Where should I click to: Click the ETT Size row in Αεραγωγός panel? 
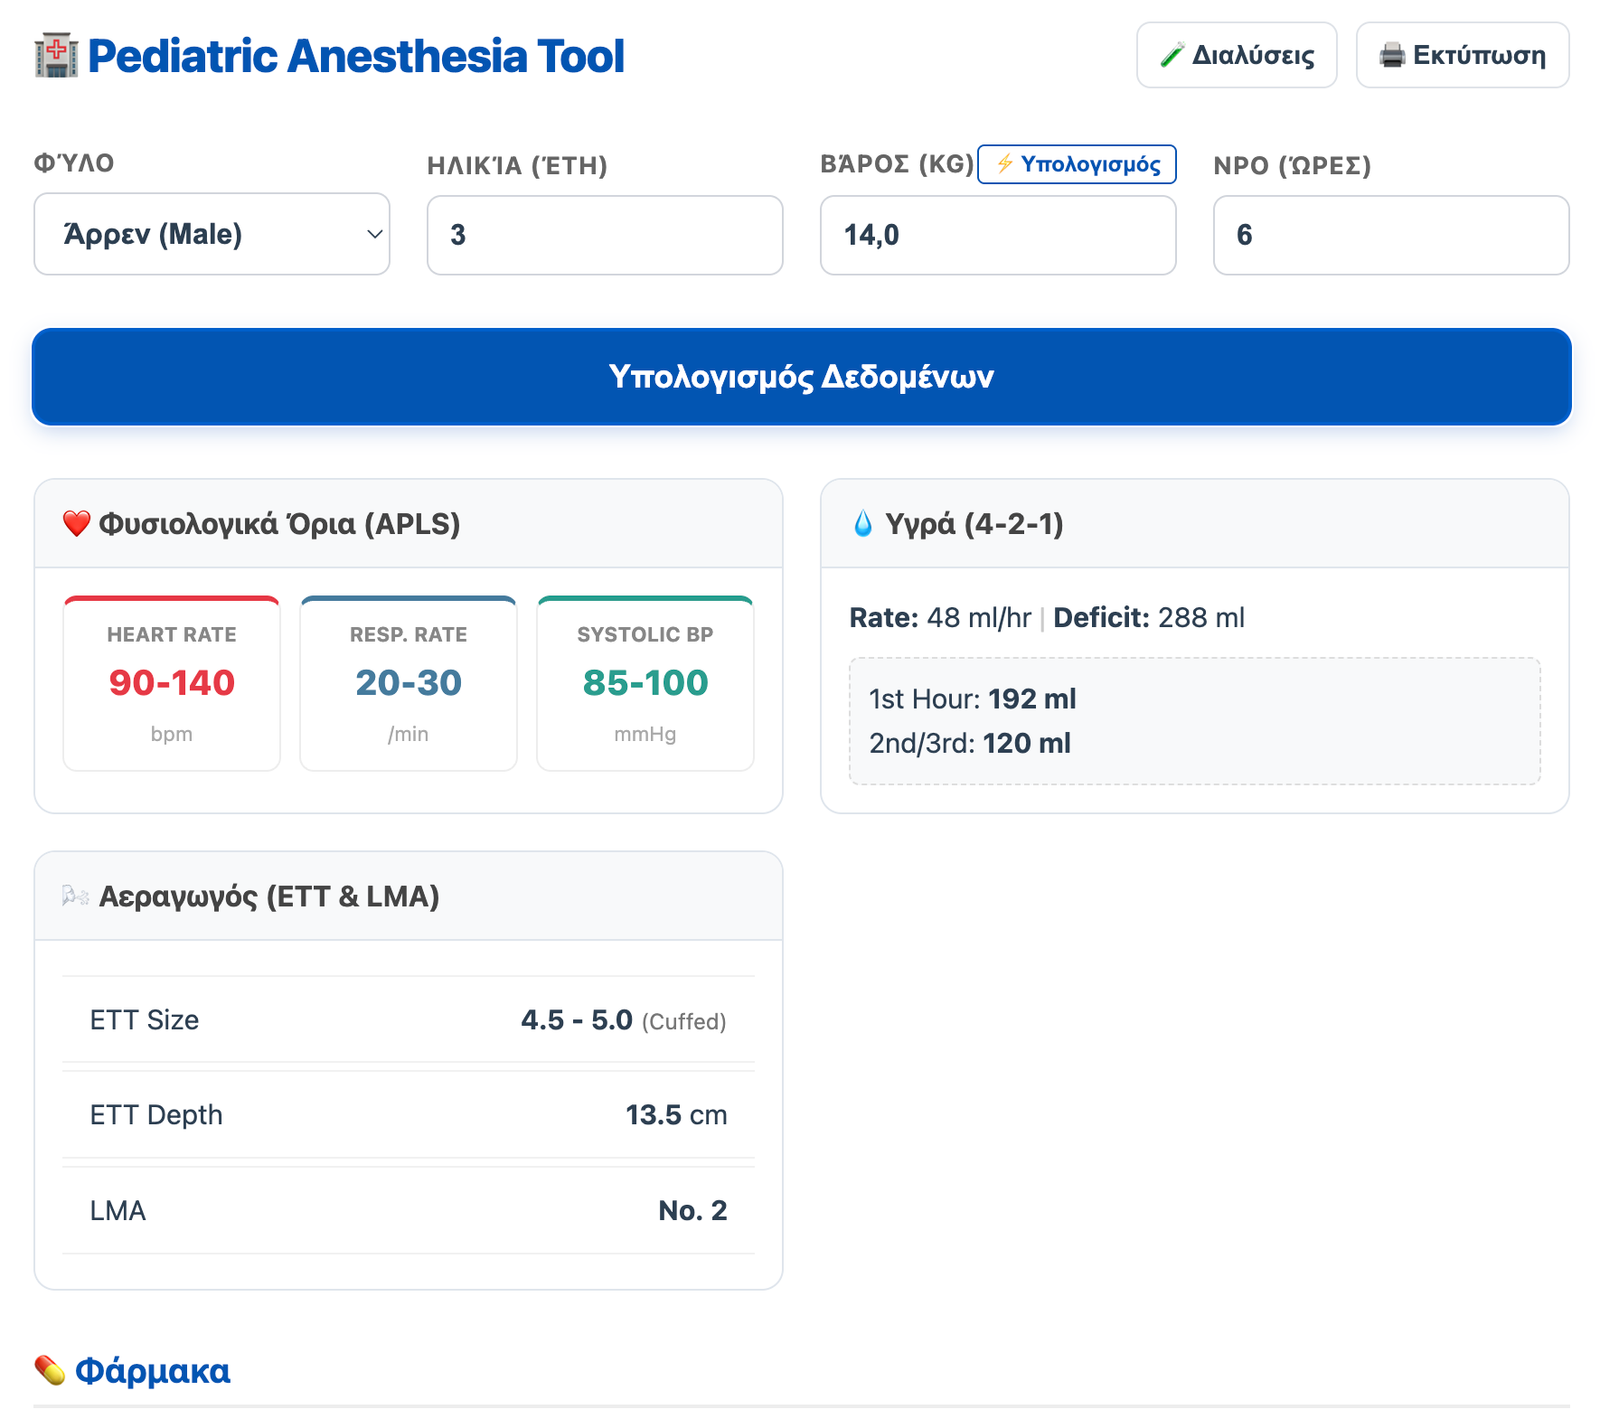pos(407,1020)
